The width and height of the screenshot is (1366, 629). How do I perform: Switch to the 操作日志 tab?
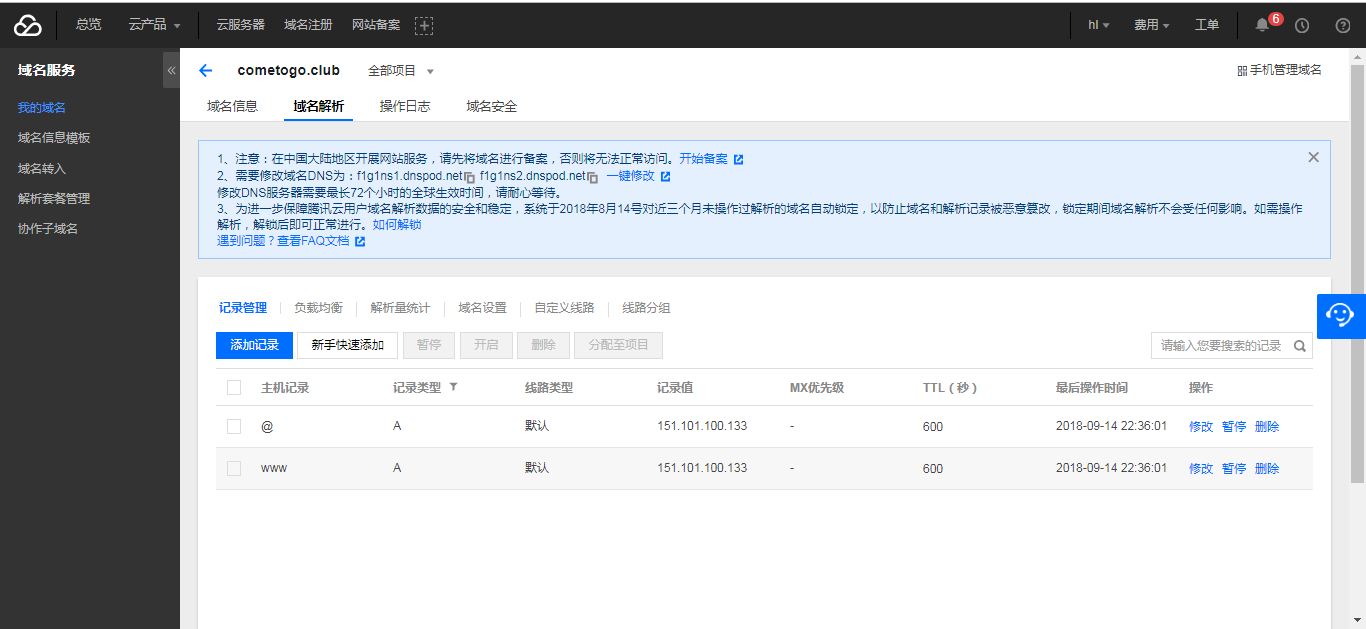pyautogui.click(x=405, y=106)
